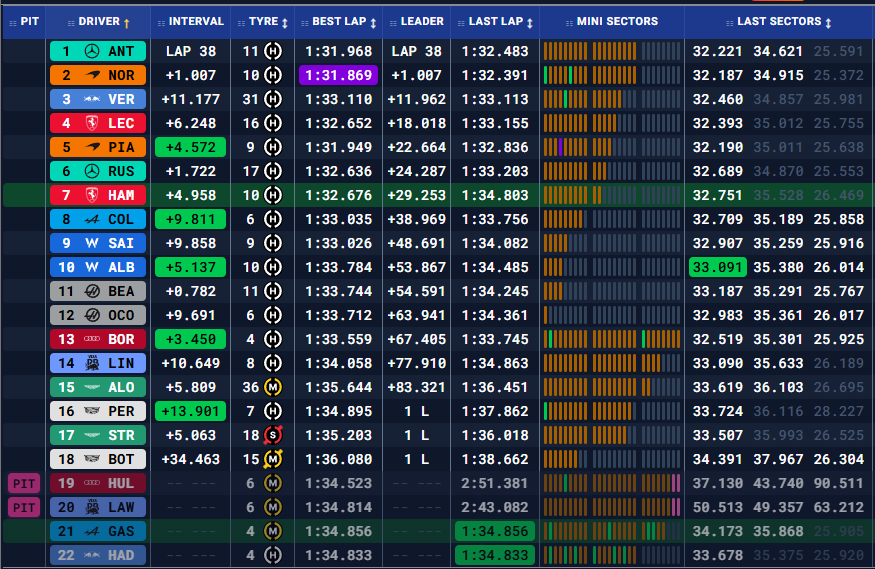
Task: Click the medium tyre icon for BOT
Action: click(273, 459)
